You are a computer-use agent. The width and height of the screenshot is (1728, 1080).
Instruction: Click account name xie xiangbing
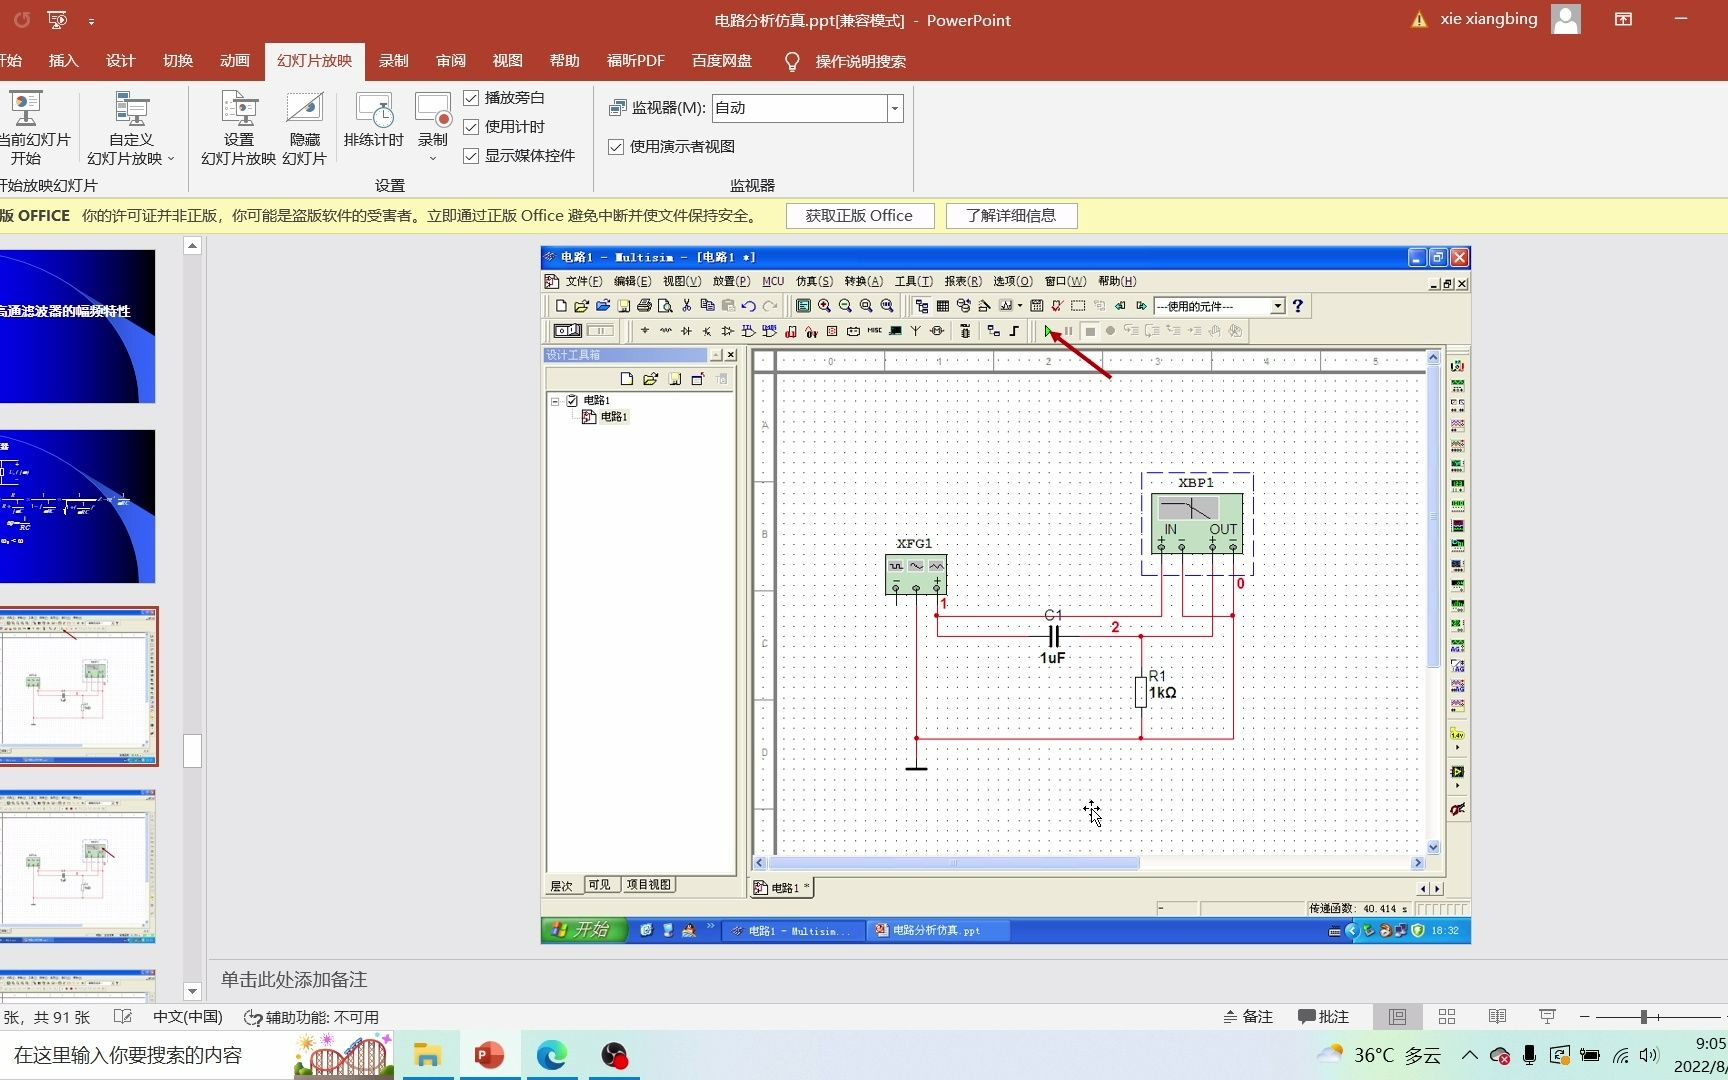[1488, 19]
